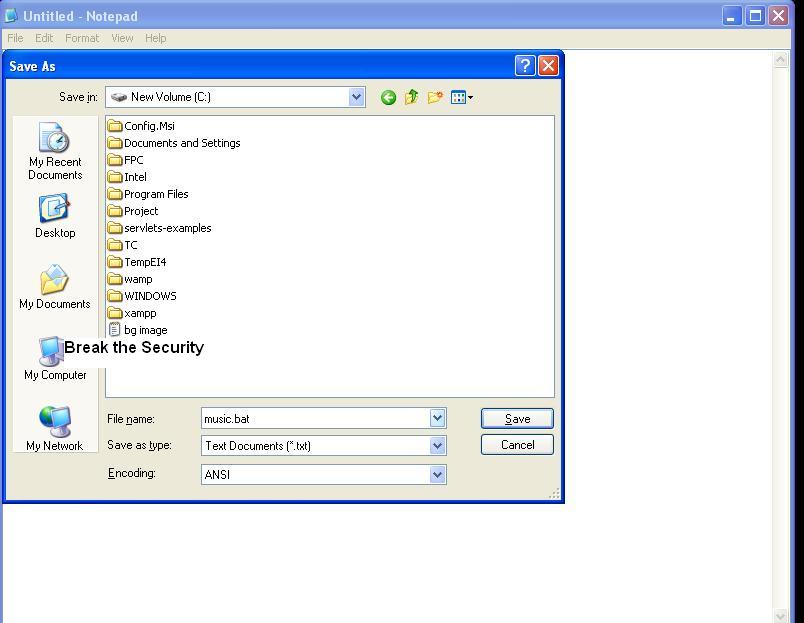804x623 pixels.
Task: Go back using the green arrow icon
Action: pyautogui.click(x=388, y=97)
